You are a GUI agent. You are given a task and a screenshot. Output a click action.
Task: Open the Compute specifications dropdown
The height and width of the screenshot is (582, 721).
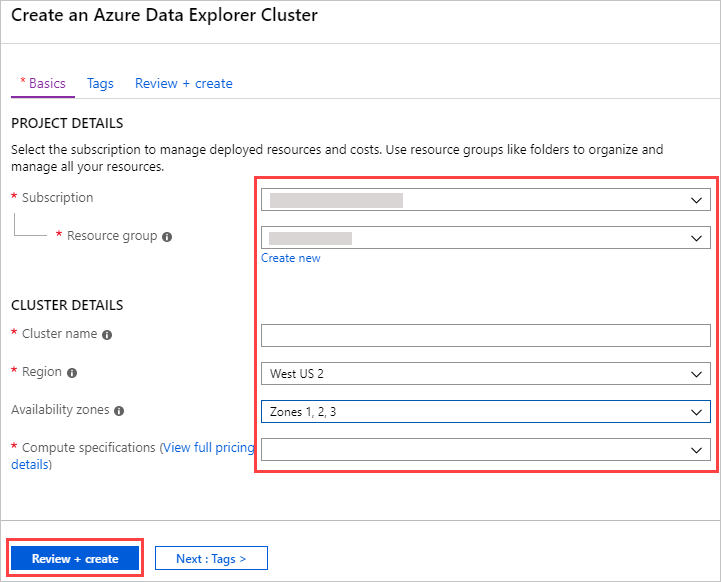pyautogui.click(x=485, y=450)
